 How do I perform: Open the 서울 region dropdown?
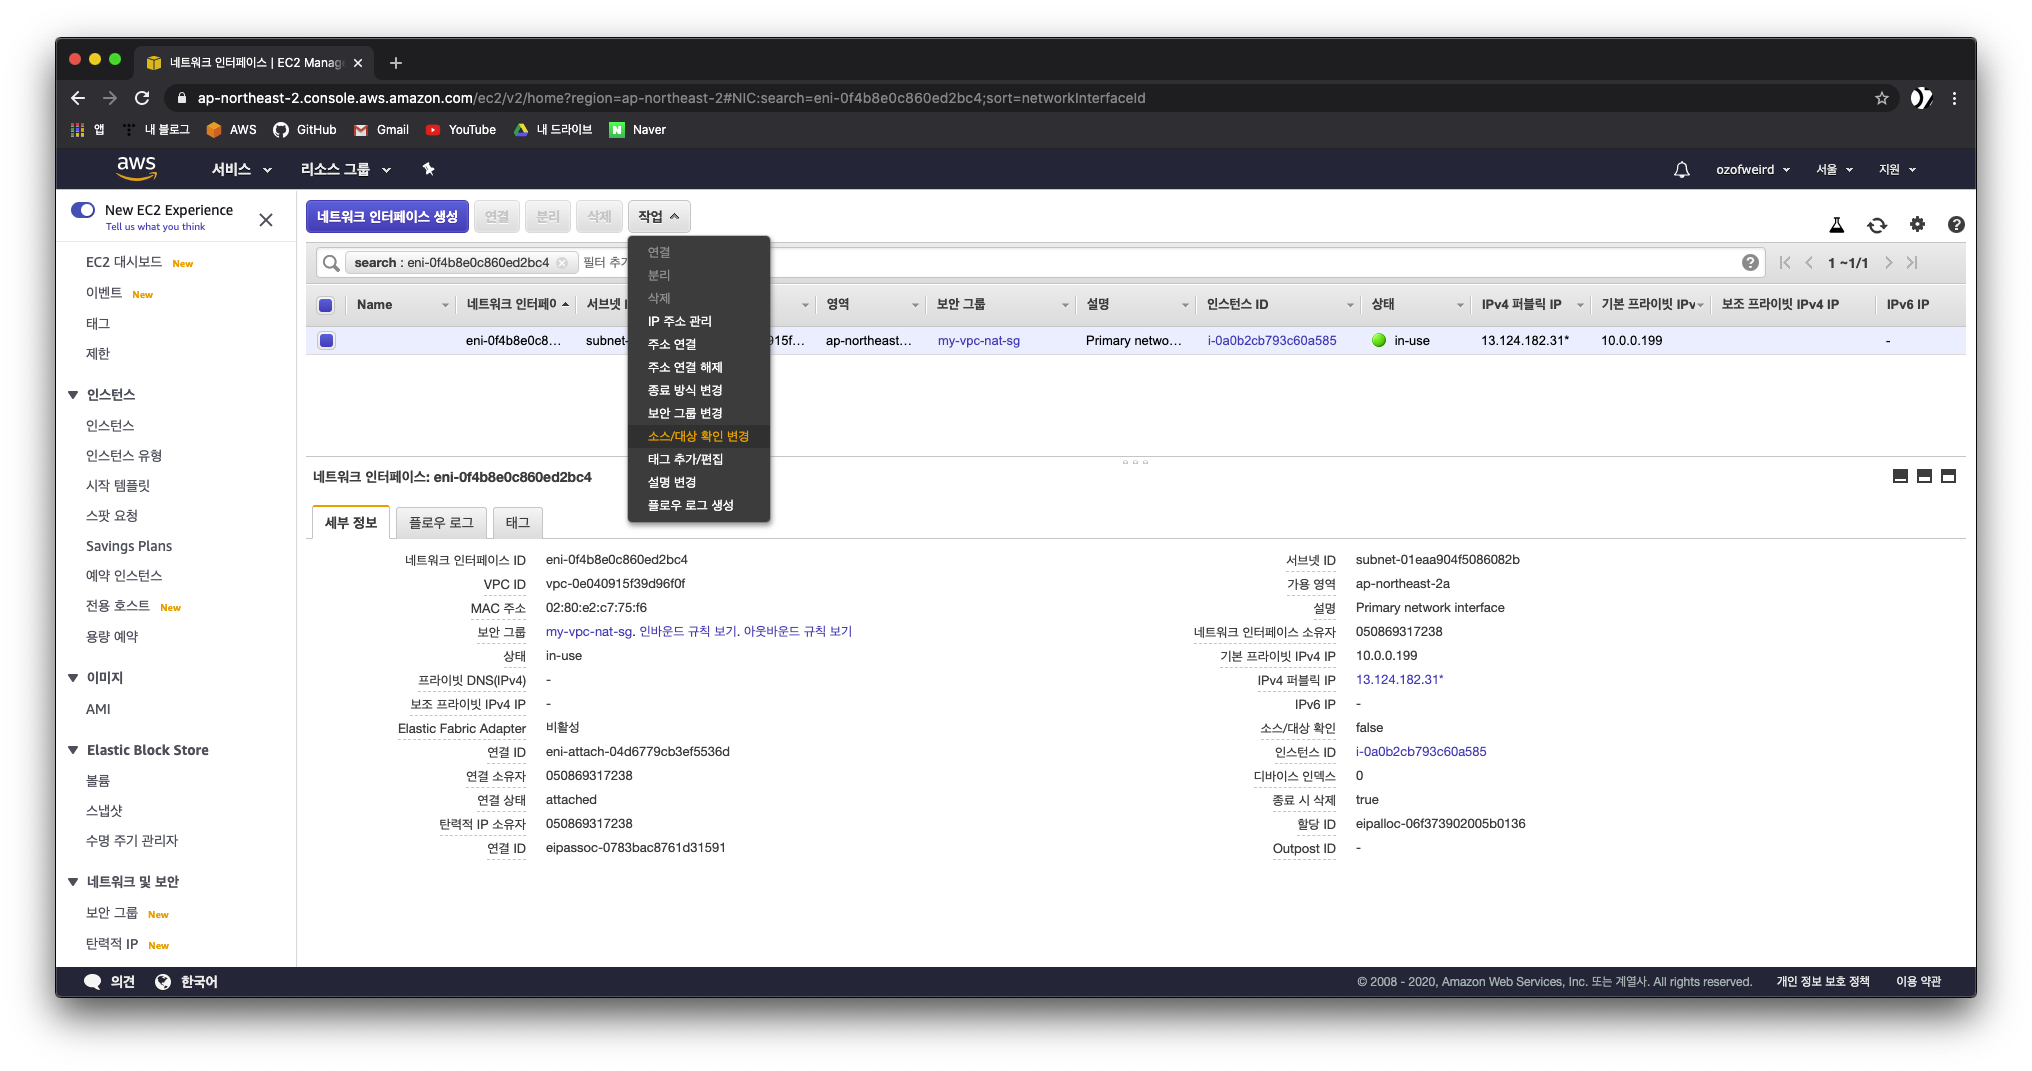(x=1835, y=170)
